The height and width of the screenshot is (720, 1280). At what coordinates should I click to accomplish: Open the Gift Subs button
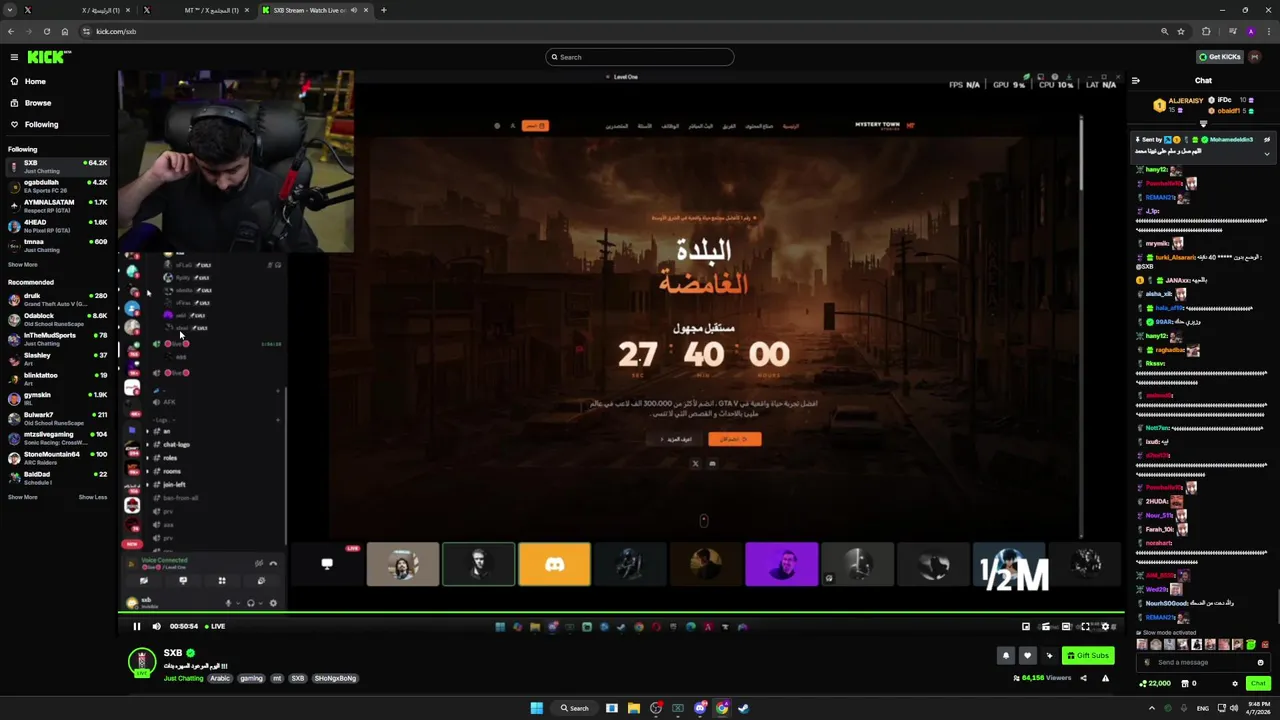click(x=1087, y=655)
